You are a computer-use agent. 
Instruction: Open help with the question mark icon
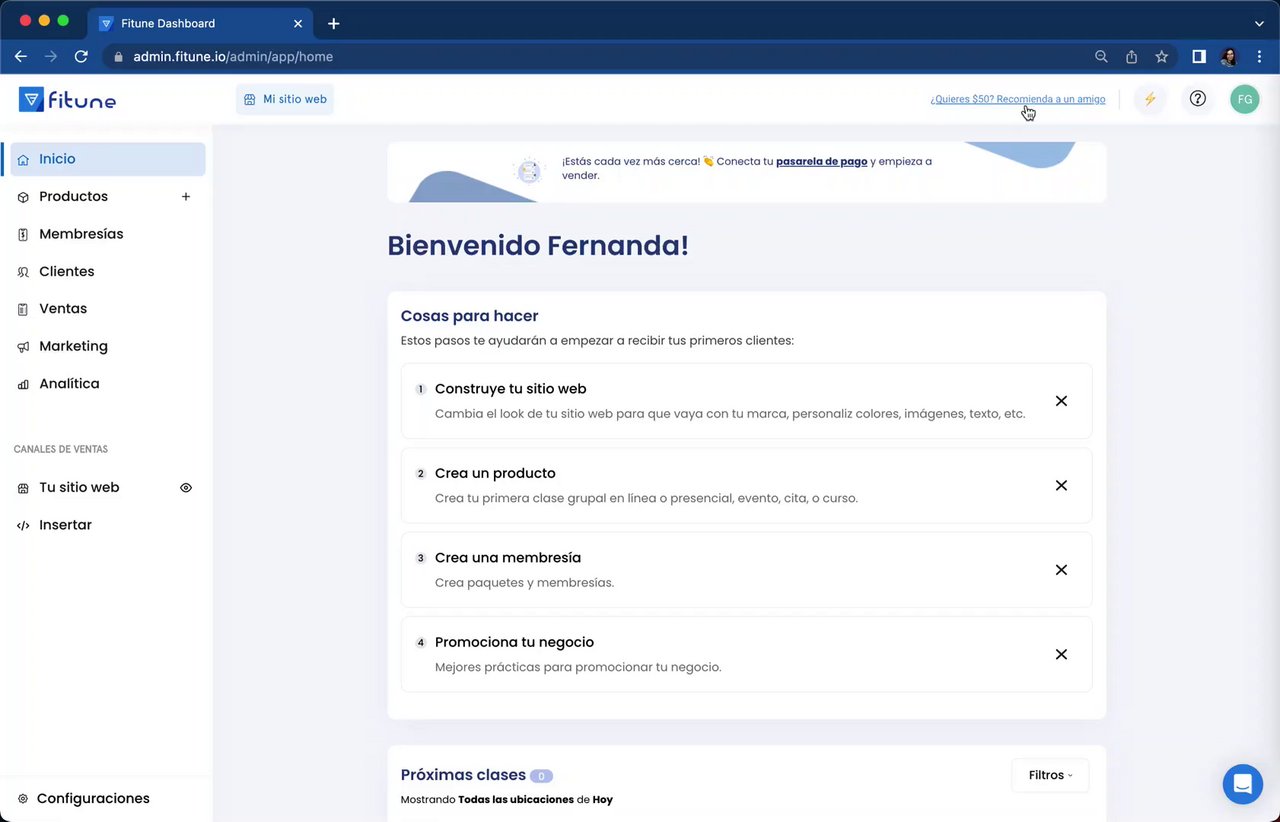pos(1197,99)
